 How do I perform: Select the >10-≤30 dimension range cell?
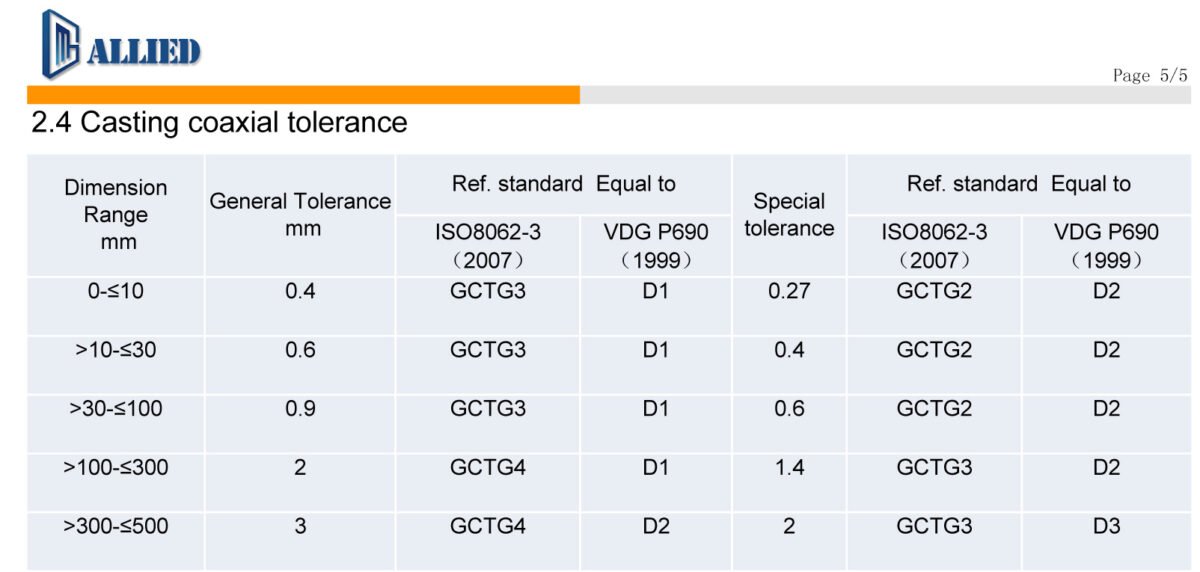coord(116,351)
